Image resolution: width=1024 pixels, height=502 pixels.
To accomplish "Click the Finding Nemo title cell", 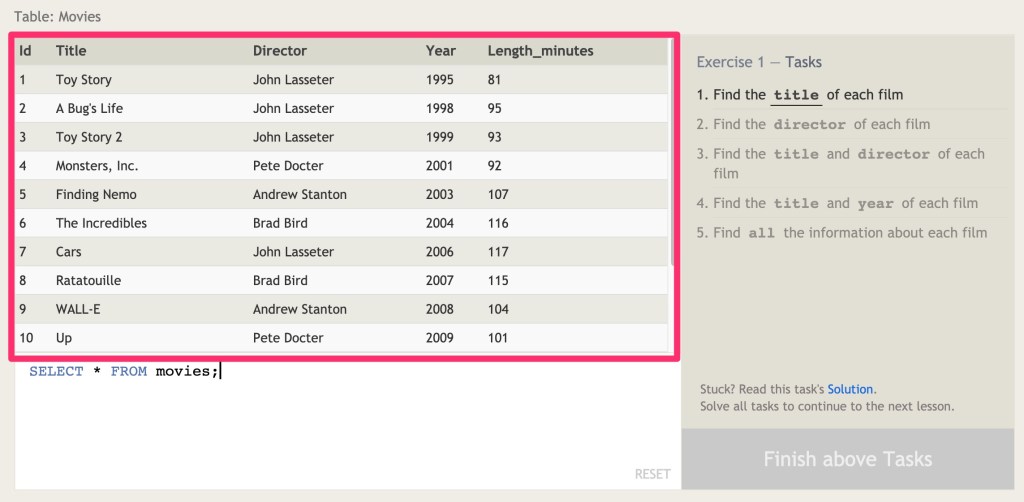I will (96, 194).
